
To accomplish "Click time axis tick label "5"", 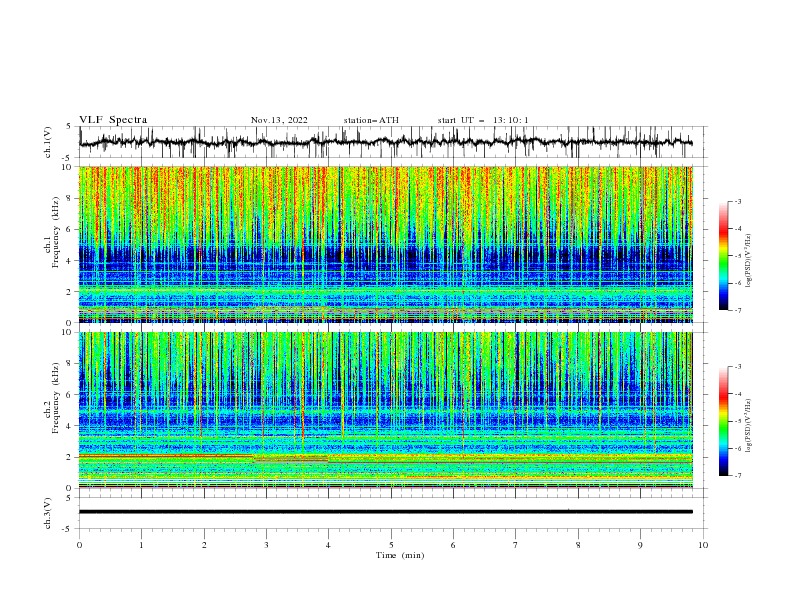I will click(x=391, y=545).
